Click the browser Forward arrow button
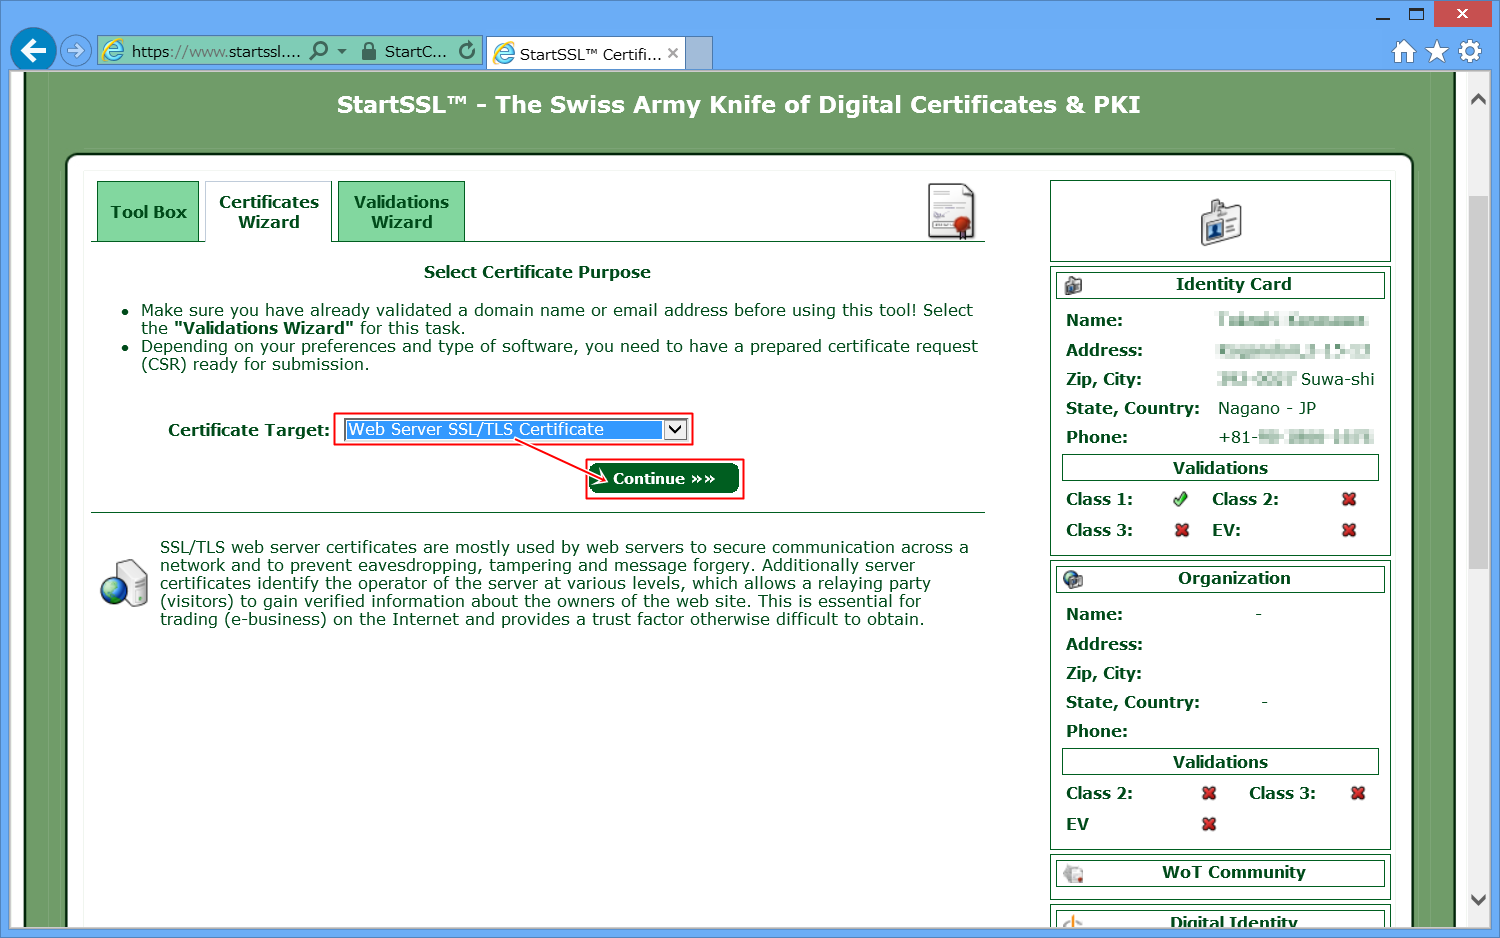Viewport: 1500px width, 938px height. (76, 50)
